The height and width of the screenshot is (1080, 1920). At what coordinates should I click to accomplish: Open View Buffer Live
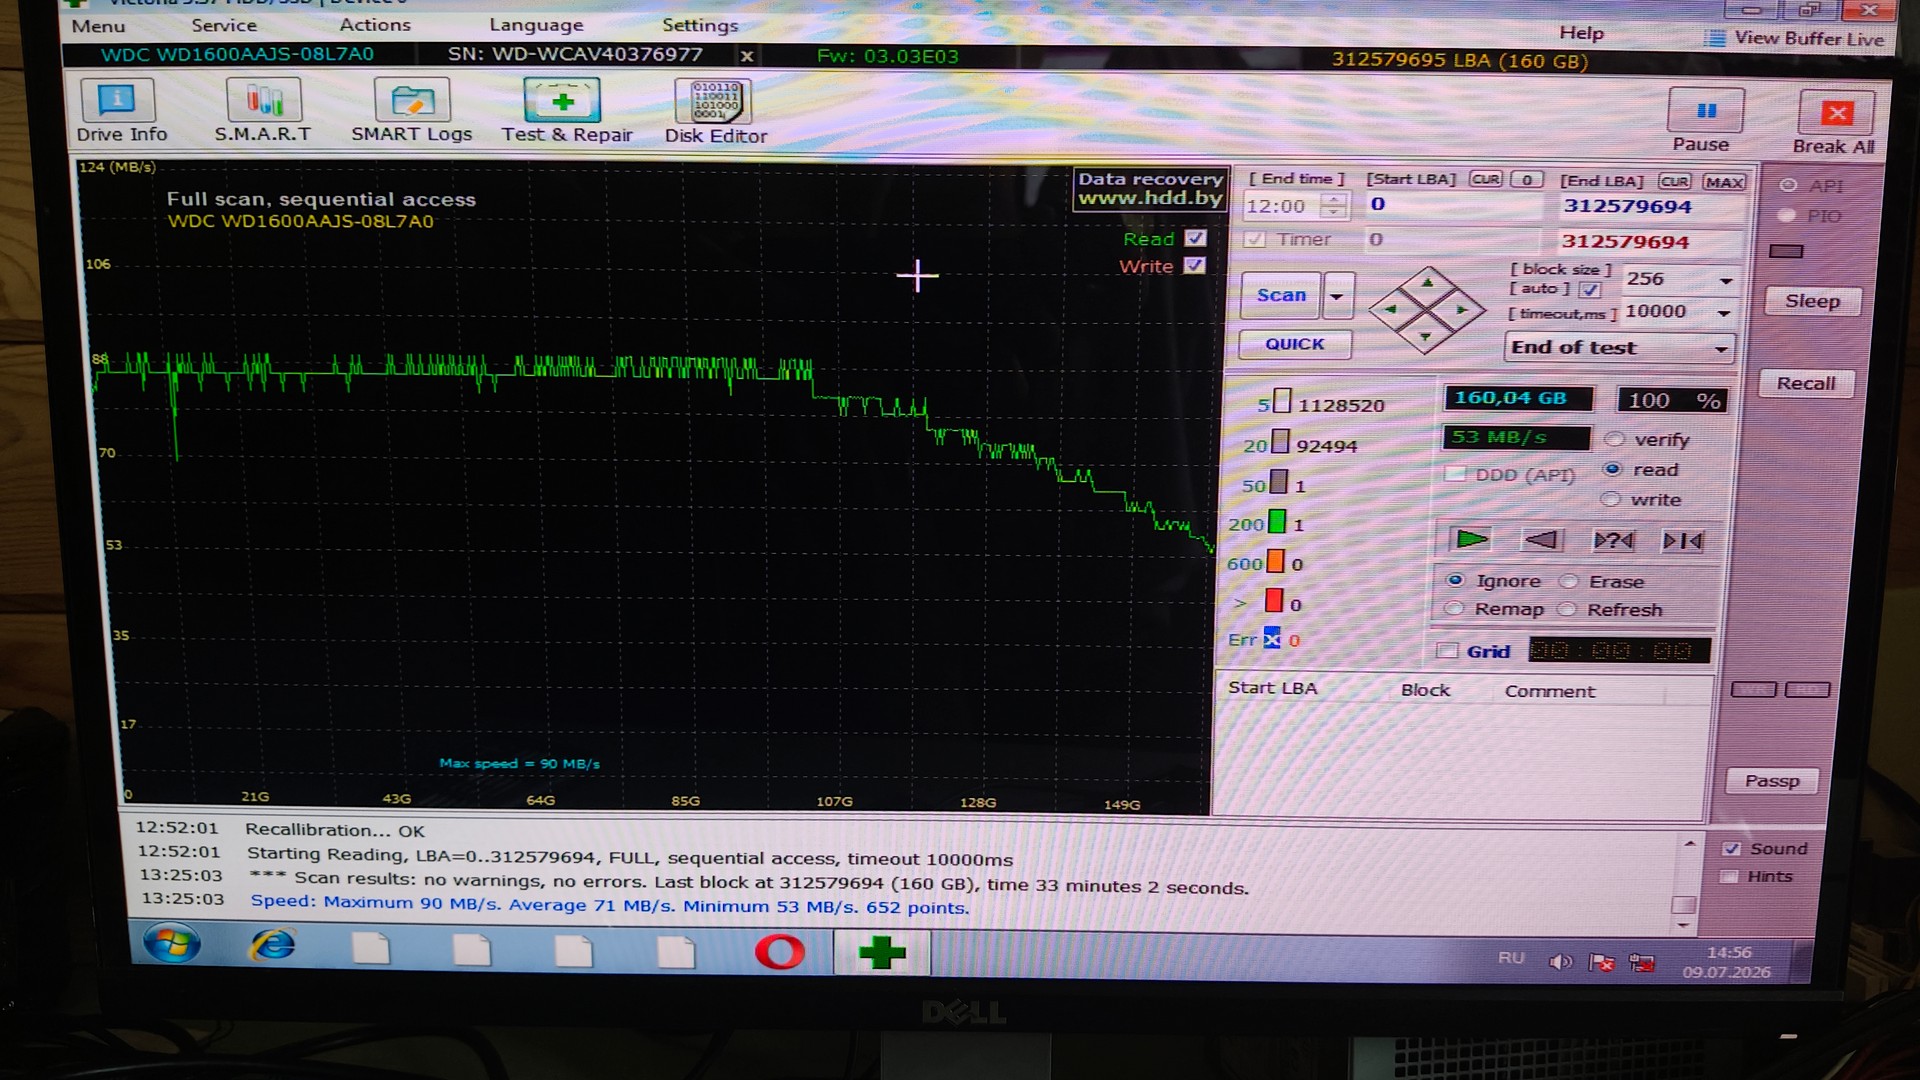point(1795,39)
